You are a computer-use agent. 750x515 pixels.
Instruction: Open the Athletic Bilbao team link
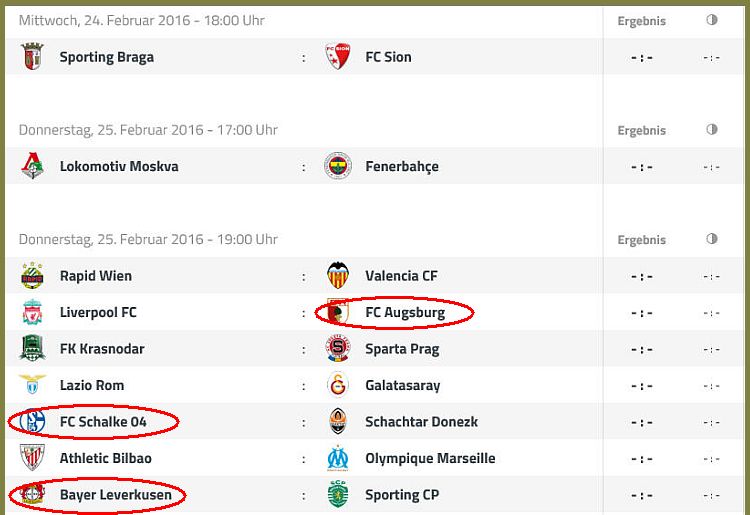click(106, 458)
